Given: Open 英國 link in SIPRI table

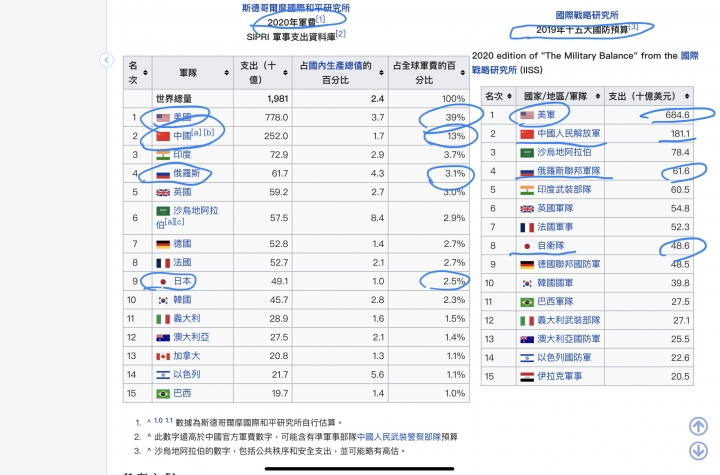Looking at the screenshot, I should pos(182,192).
